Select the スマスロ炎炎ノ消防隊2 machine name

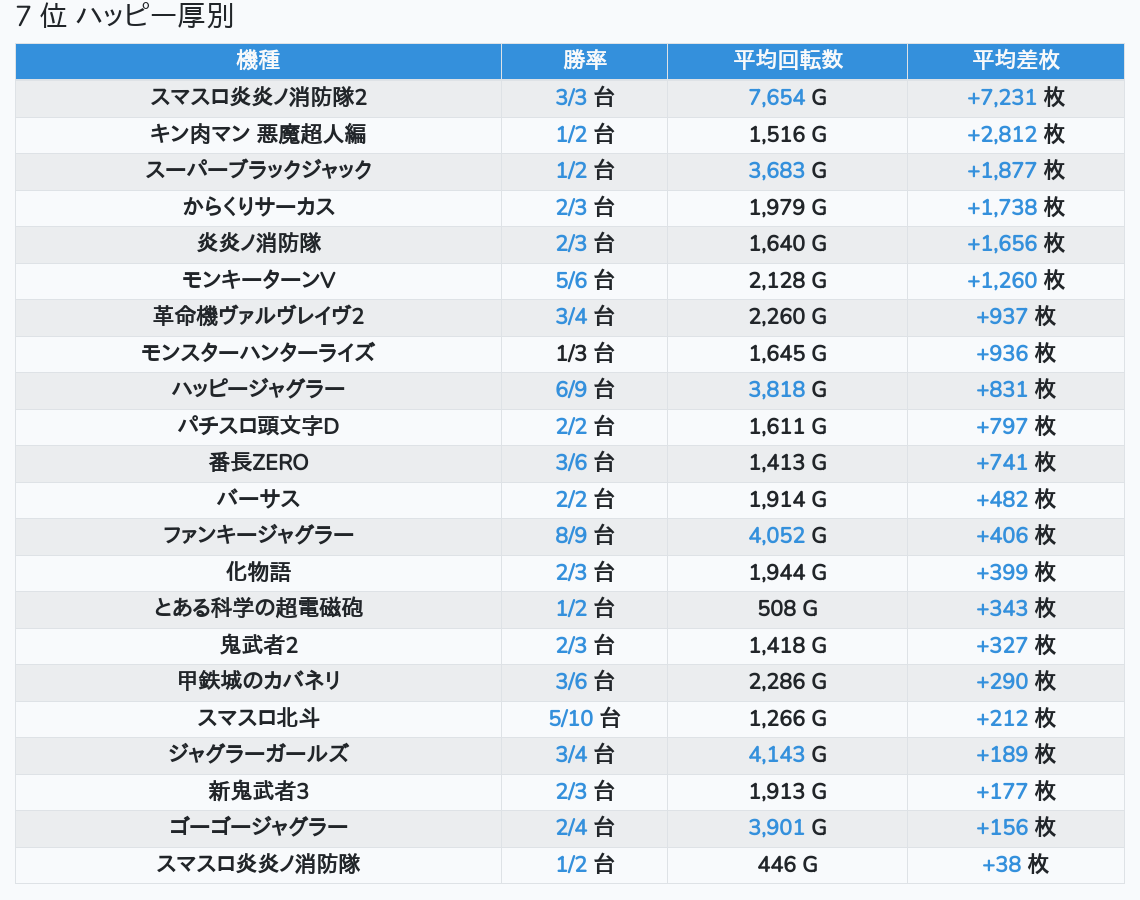[258, 97]
